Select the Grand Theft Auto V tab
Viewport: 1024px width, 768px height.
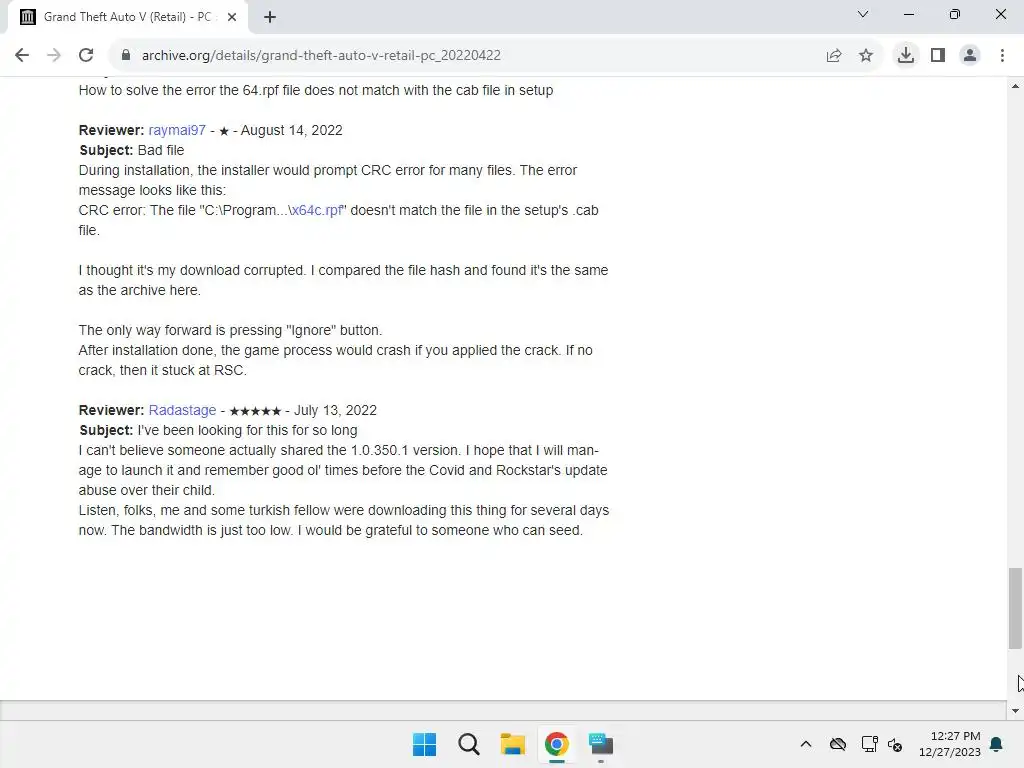(128, 18)
